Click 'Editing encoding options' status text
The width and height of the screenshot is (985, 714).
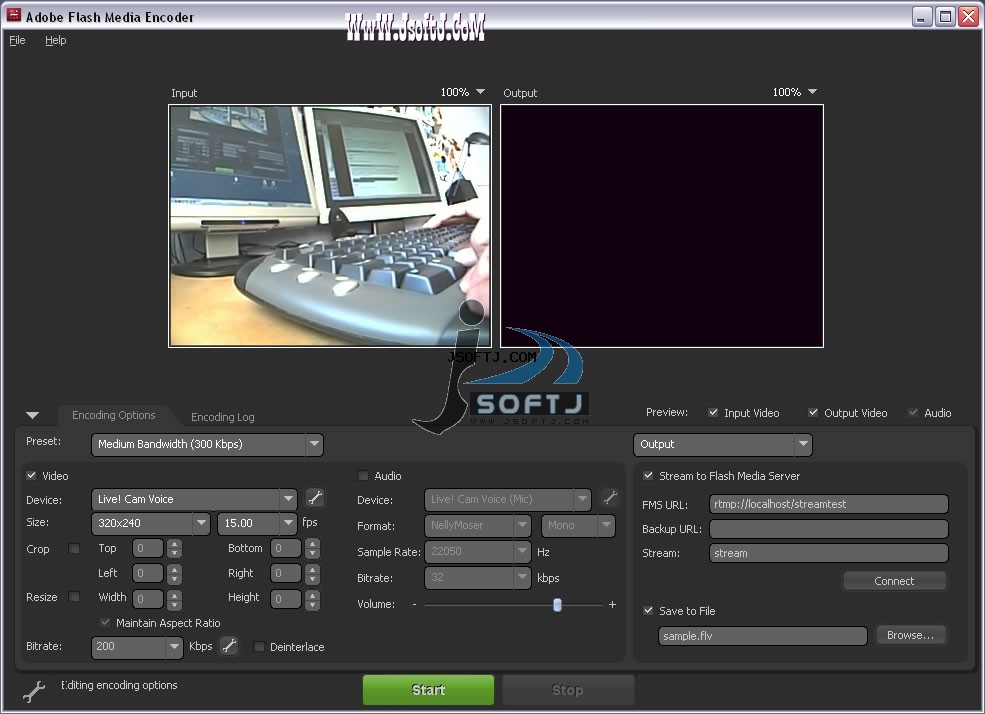coord(119,685)
